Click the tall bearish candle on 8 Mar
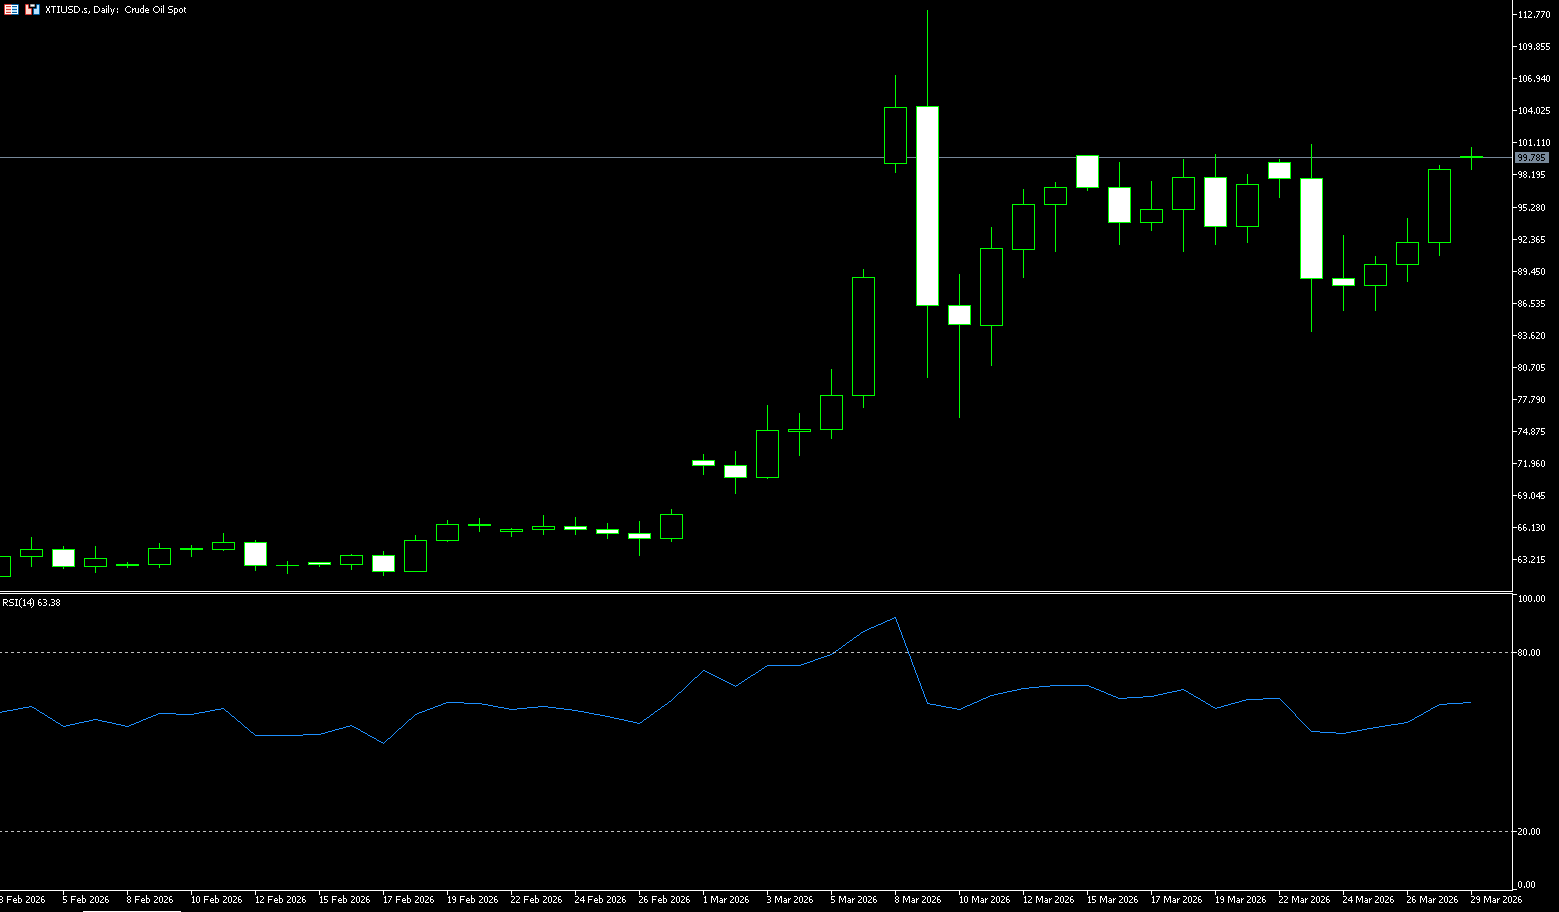This screenshot has width=1559, height=912. pyautogui.click(x=927, y=205)
